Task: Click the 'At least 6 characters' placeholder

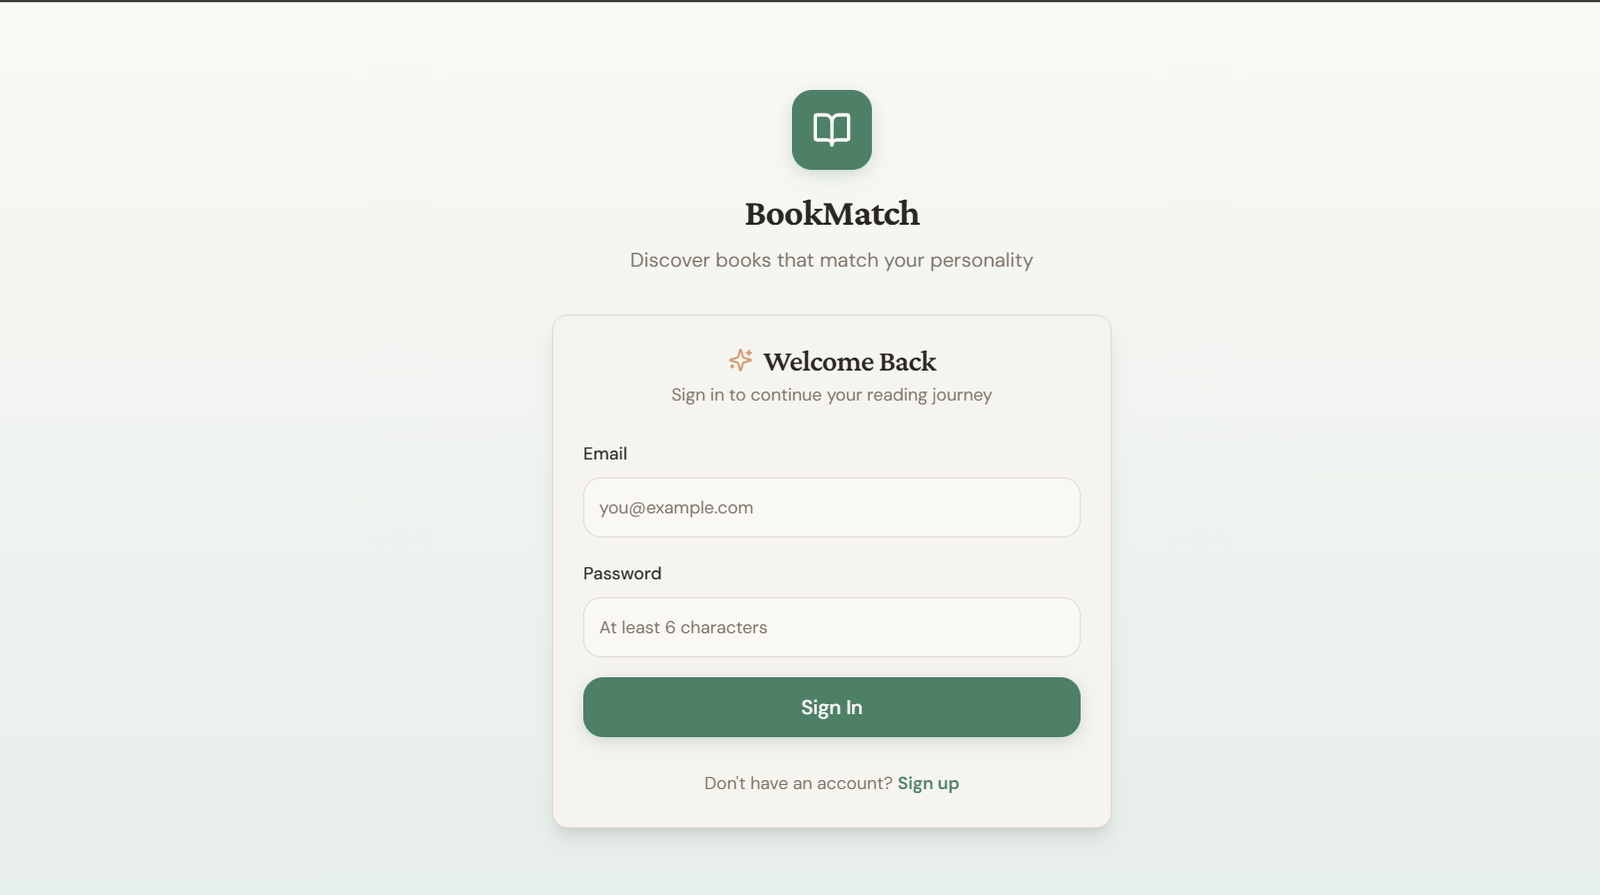Action: (x=683, y=628)
